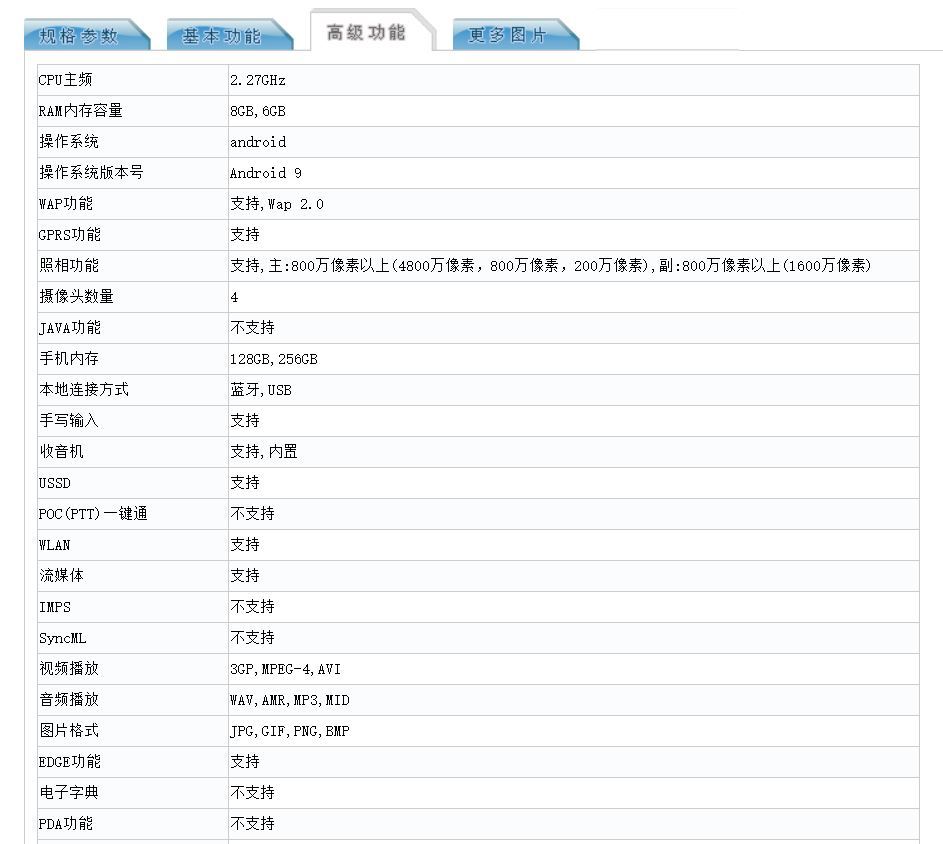This screenshot has height=844, width=943.
Task: Click 支持 in the WLAN row
Action: (245, 544)
